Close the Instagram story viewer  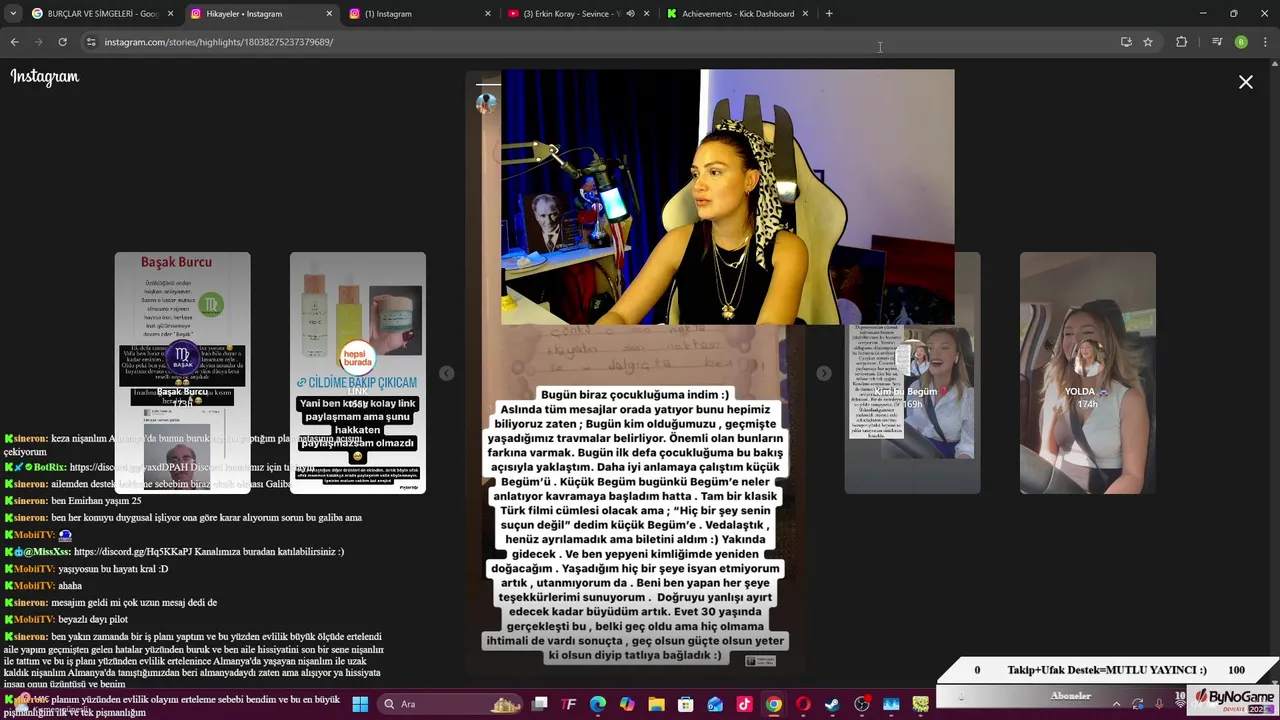click(x=1245, y=82)
